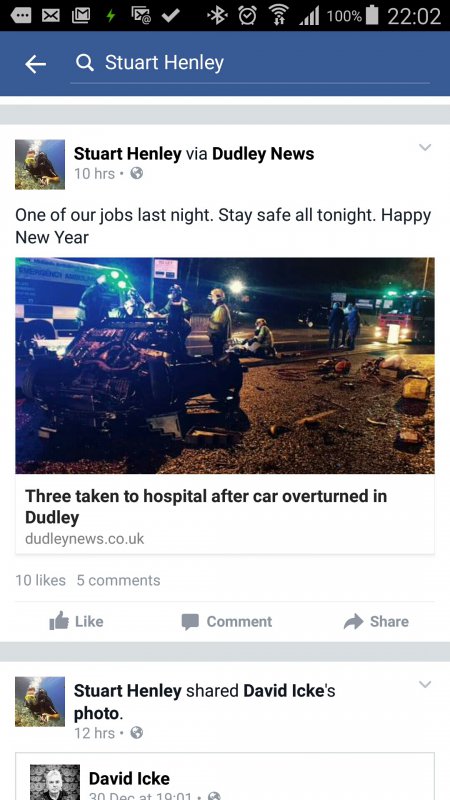Screen dimensions: 450x800
Task: Open the overturned car article image
Action: click(225, 365)
